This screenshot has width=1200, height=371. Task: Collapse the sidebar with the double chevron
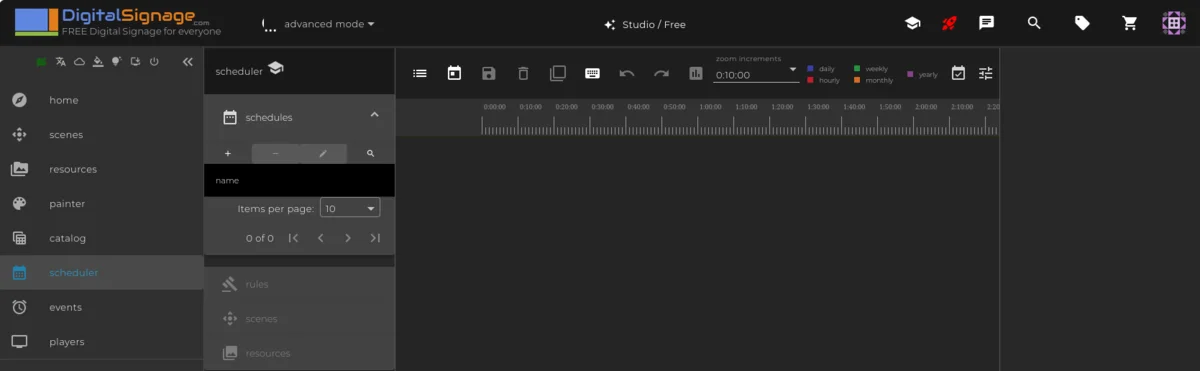tap(187, 62)
